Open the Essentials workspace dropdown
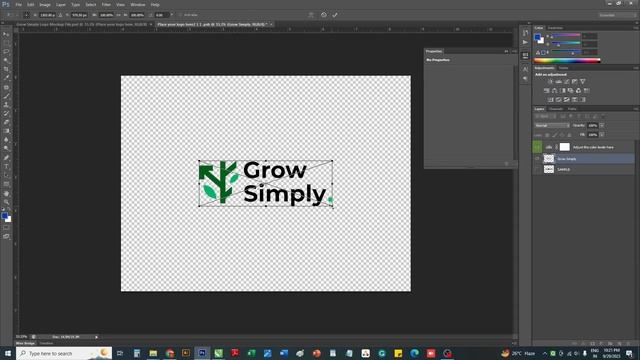Viewport: 640px width, 360px height. click(617, 15)
